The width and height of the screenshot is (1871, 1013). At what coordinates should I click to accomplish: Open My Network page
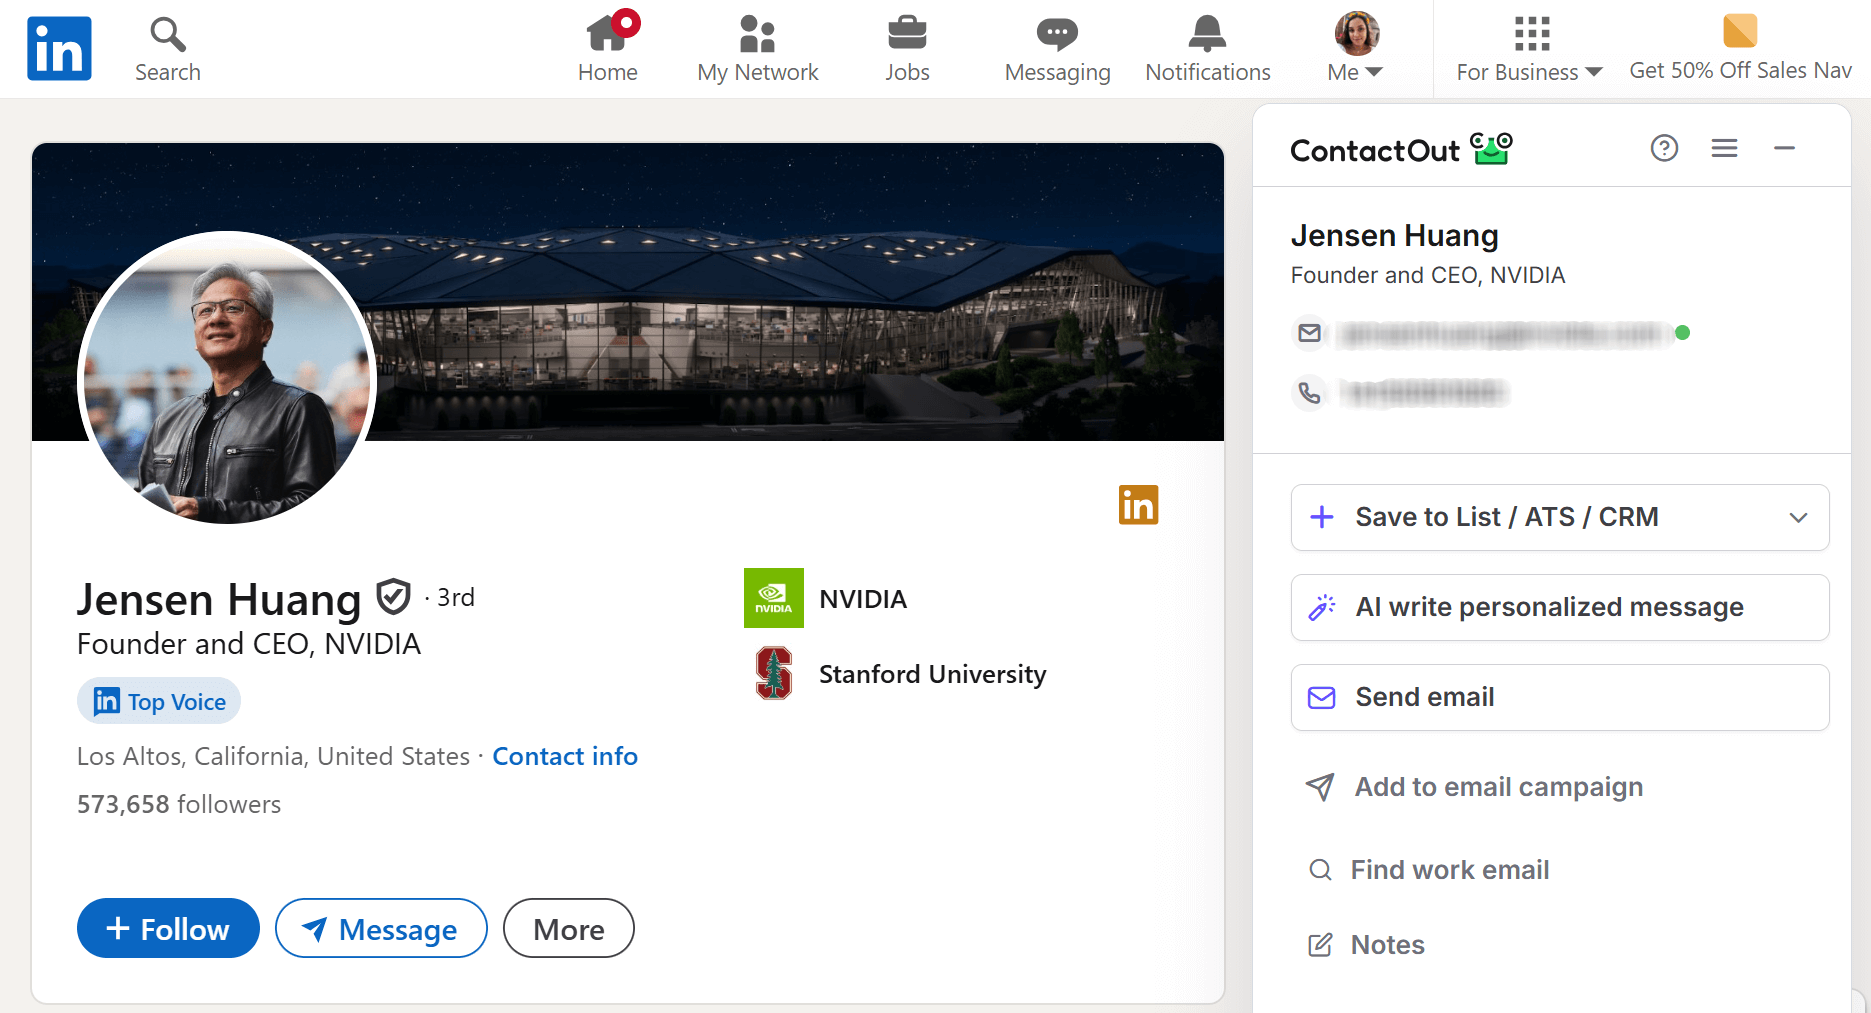[757, 48]
